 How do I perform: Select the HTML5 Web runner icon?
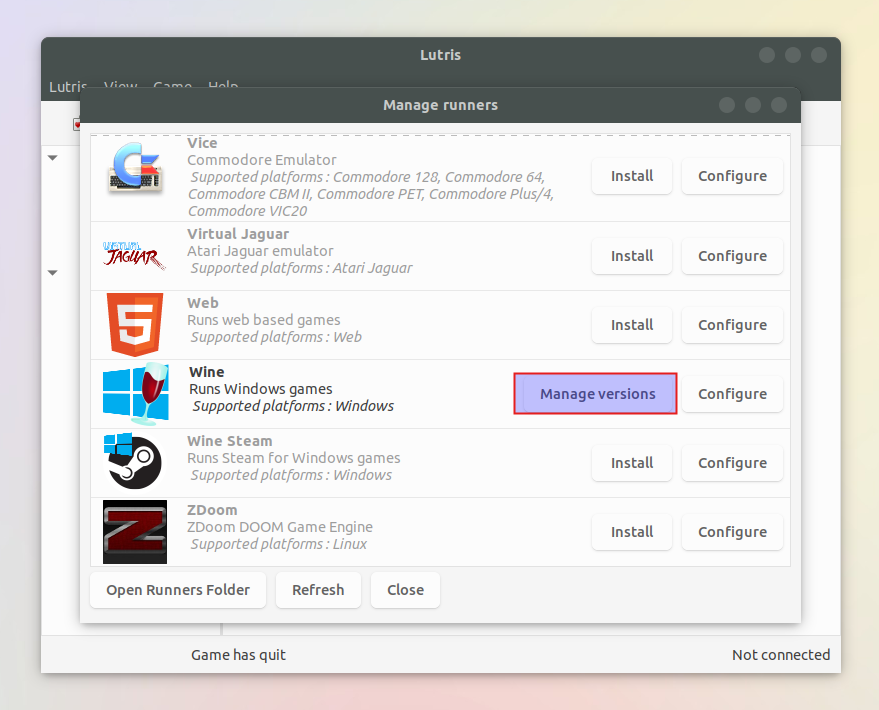pyautogui.click(x=135, y=324)
